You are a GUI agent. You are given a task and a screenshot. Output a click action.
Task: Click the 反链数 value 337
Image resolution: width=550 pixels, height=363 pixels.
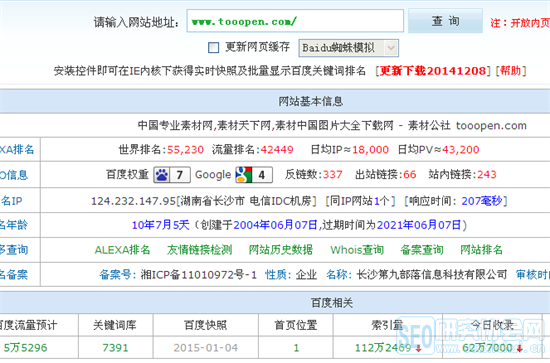point(332,174)
